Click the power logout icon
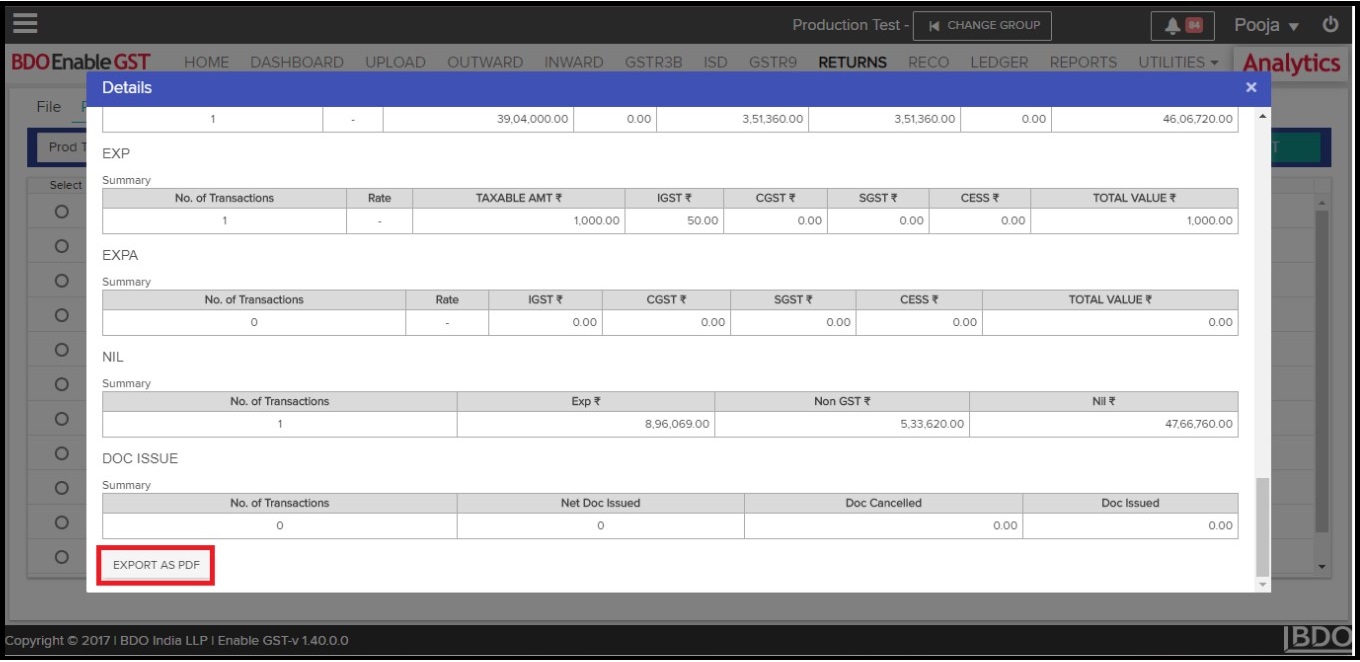 (x=1330, y=25)
